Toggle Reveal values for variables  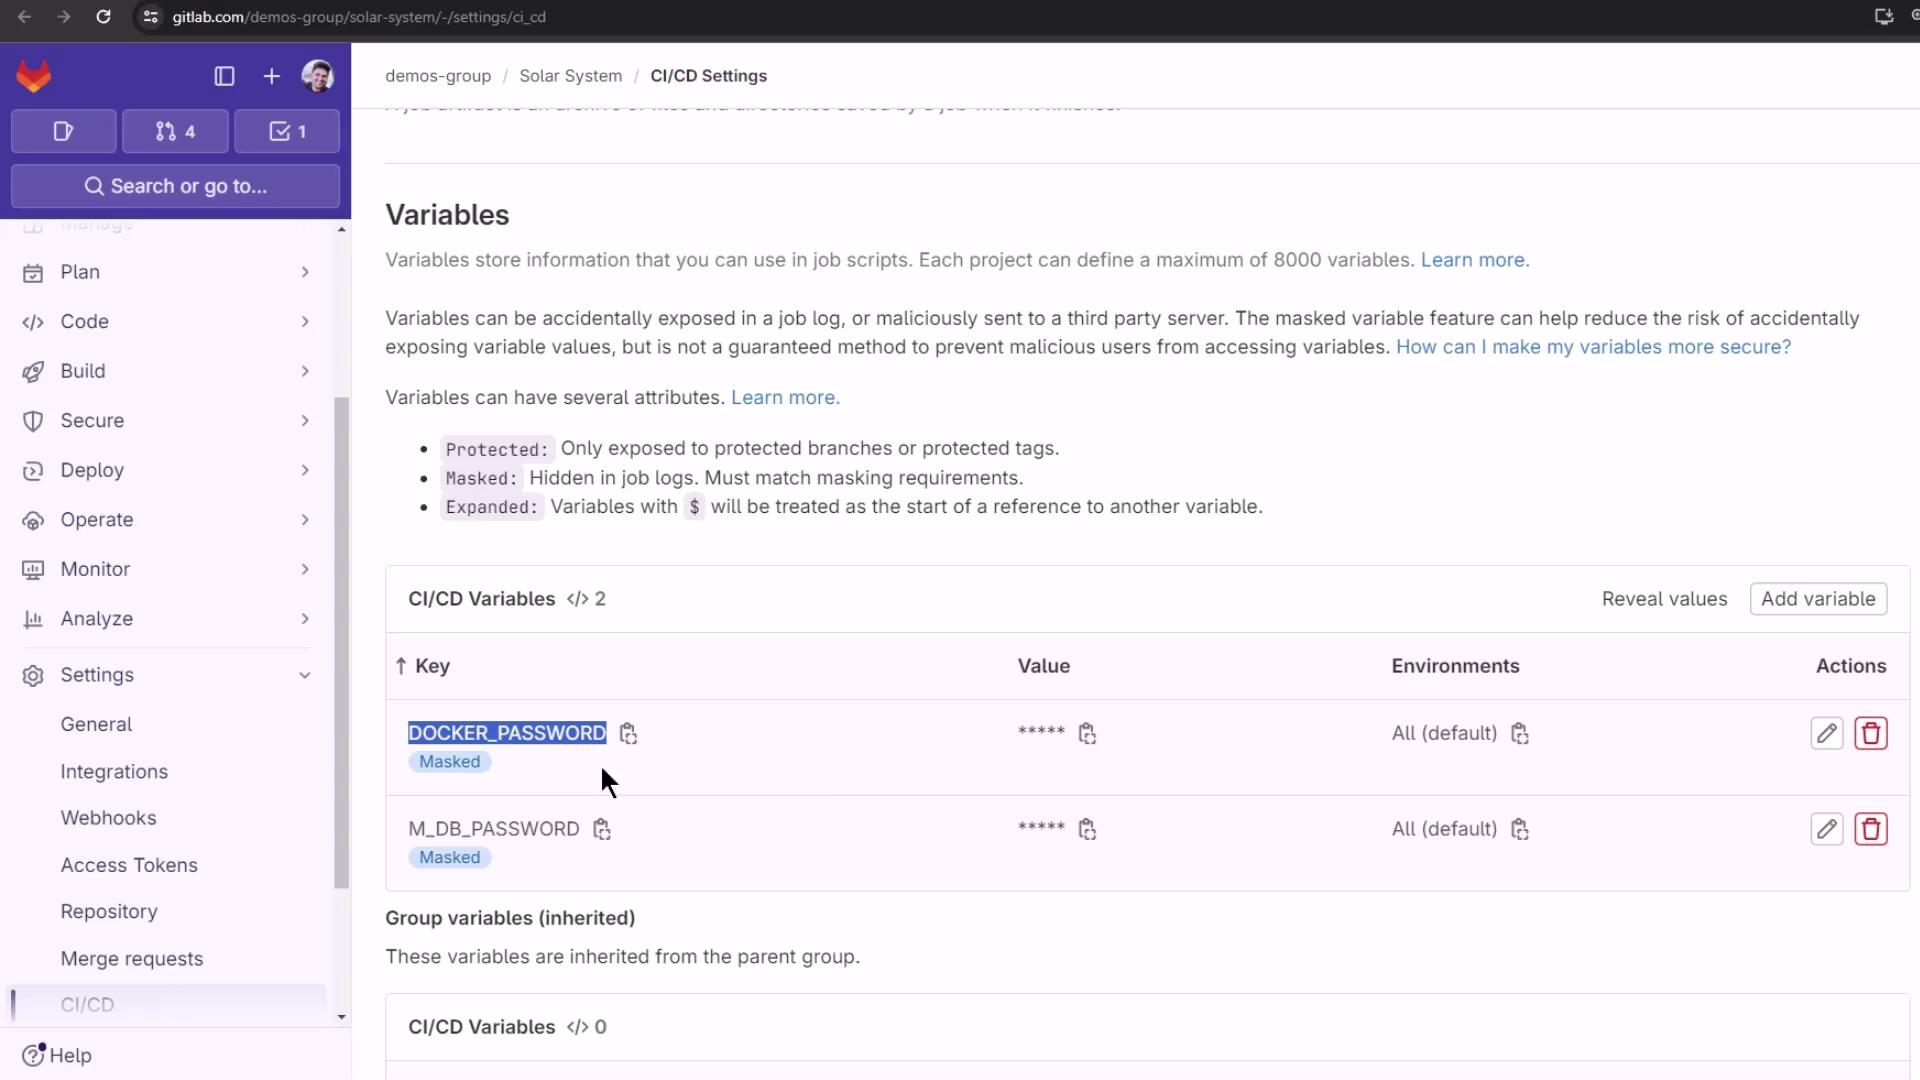1664,599
